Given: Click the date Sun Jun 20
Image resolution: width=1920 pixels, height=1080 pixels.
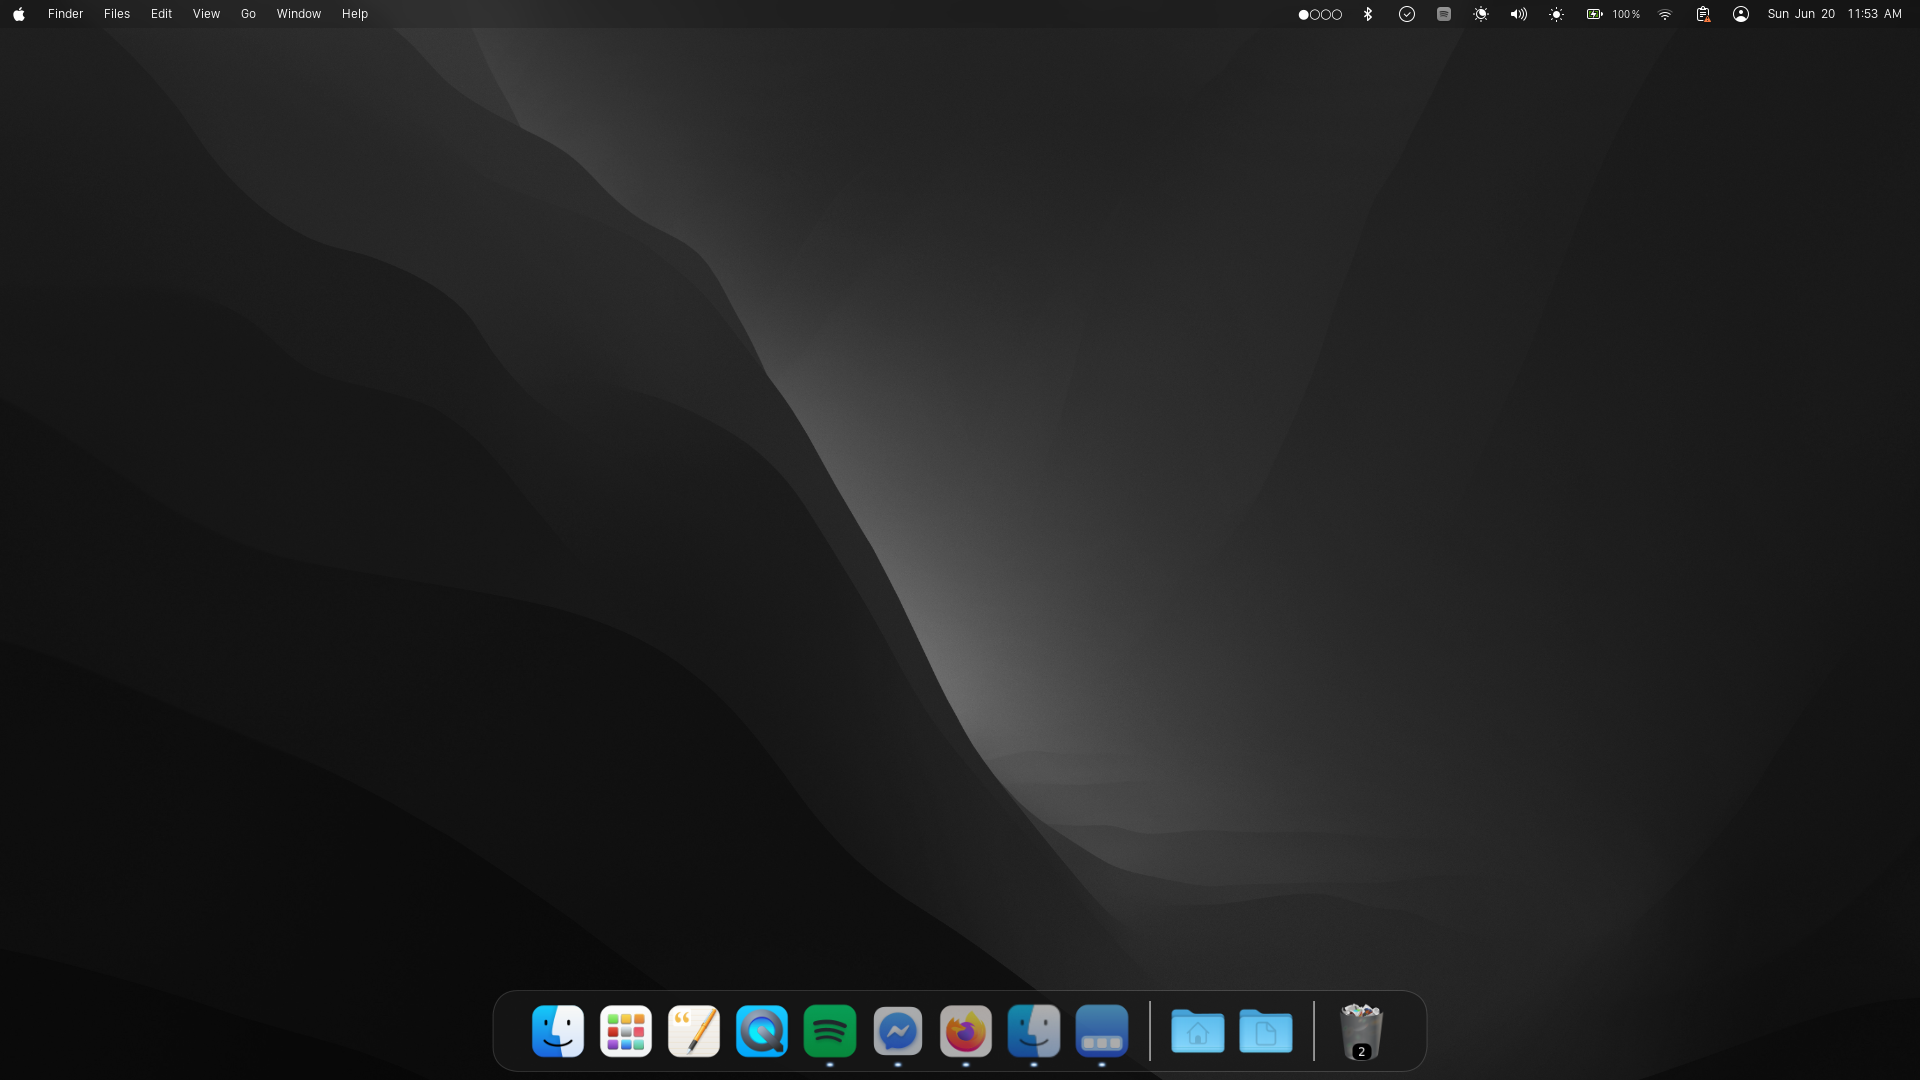Looking at the screenshot, I should 1800,14.
